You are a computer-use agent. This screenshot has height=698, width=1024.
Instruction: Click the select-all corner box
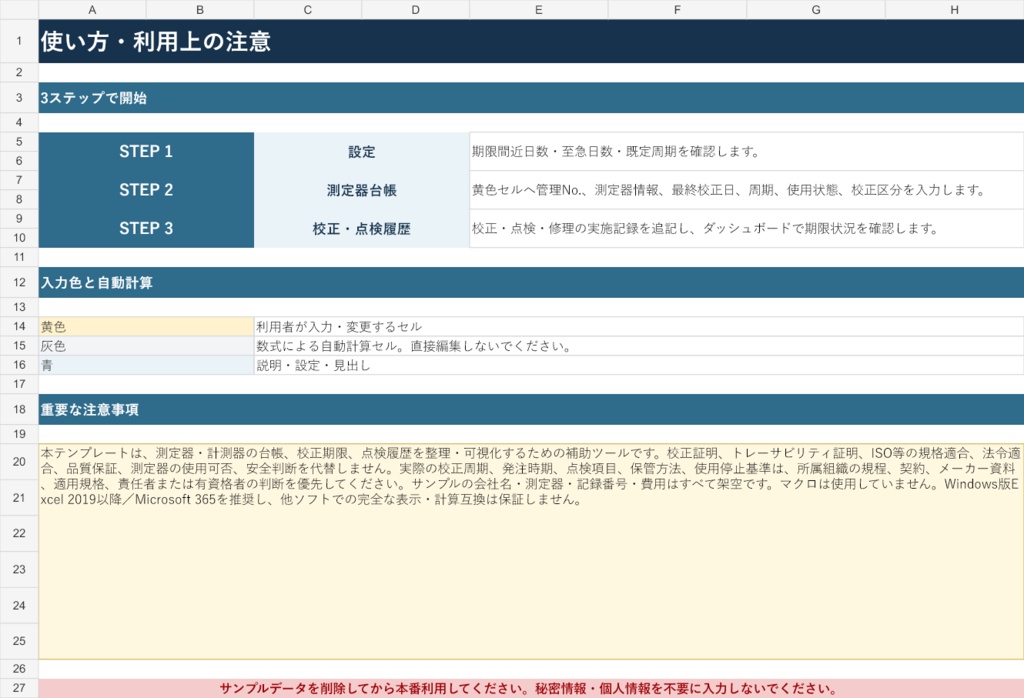(19, 10)
